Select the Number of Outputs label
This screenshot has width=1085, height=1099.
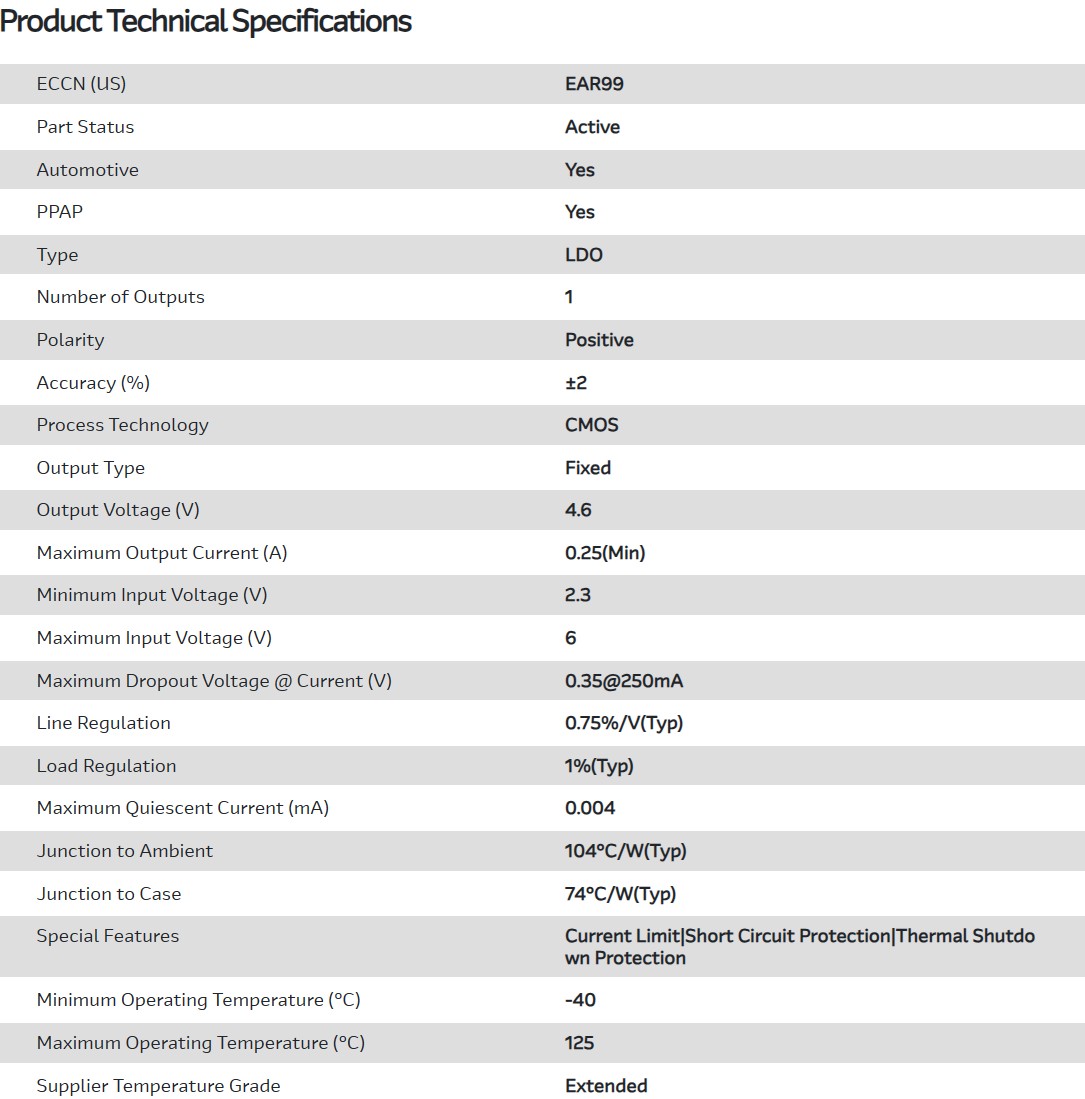120,297
